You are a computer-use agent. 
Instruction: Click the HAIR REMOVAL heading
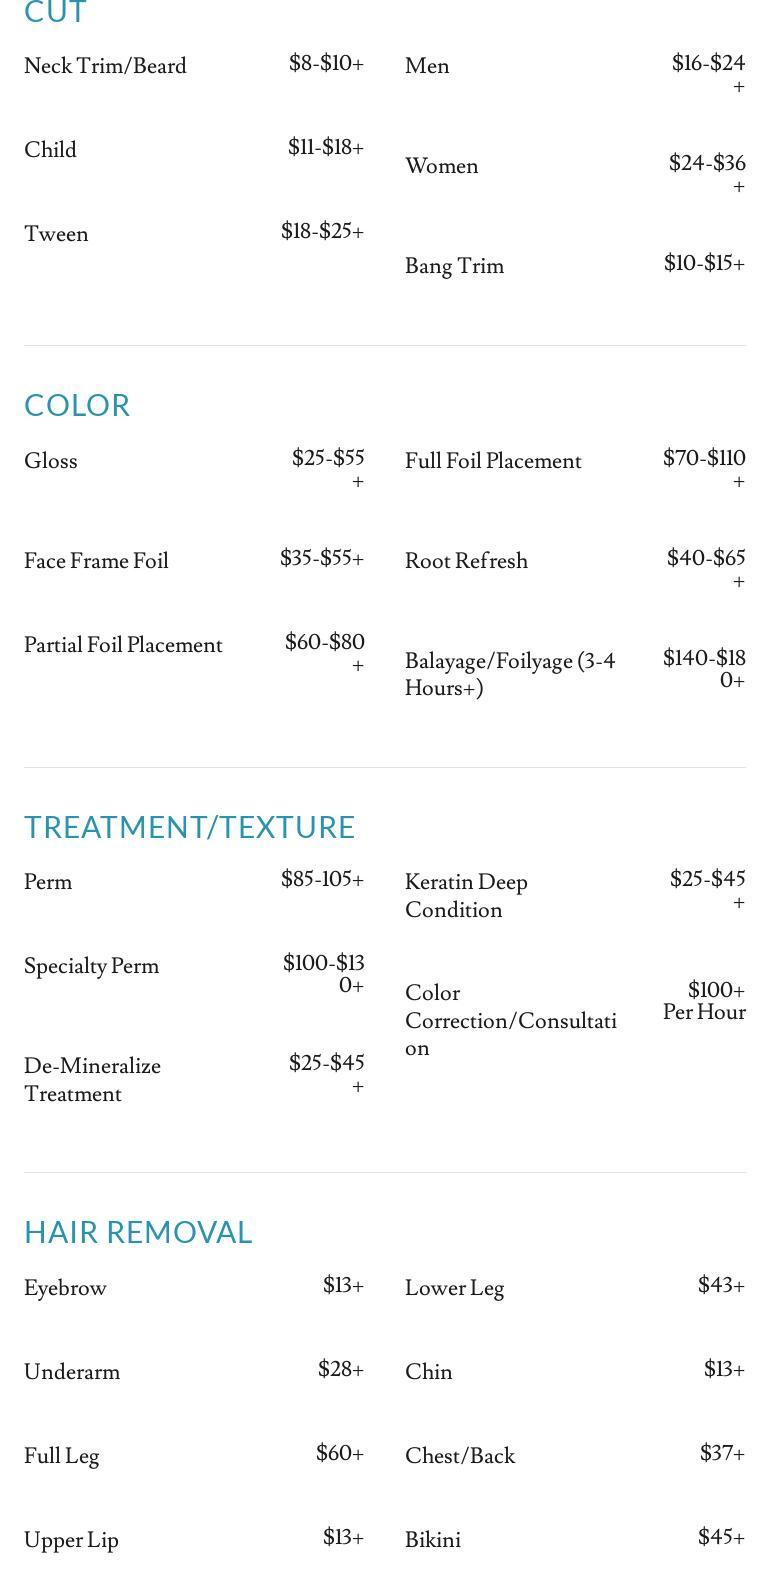pos(138,1232)
